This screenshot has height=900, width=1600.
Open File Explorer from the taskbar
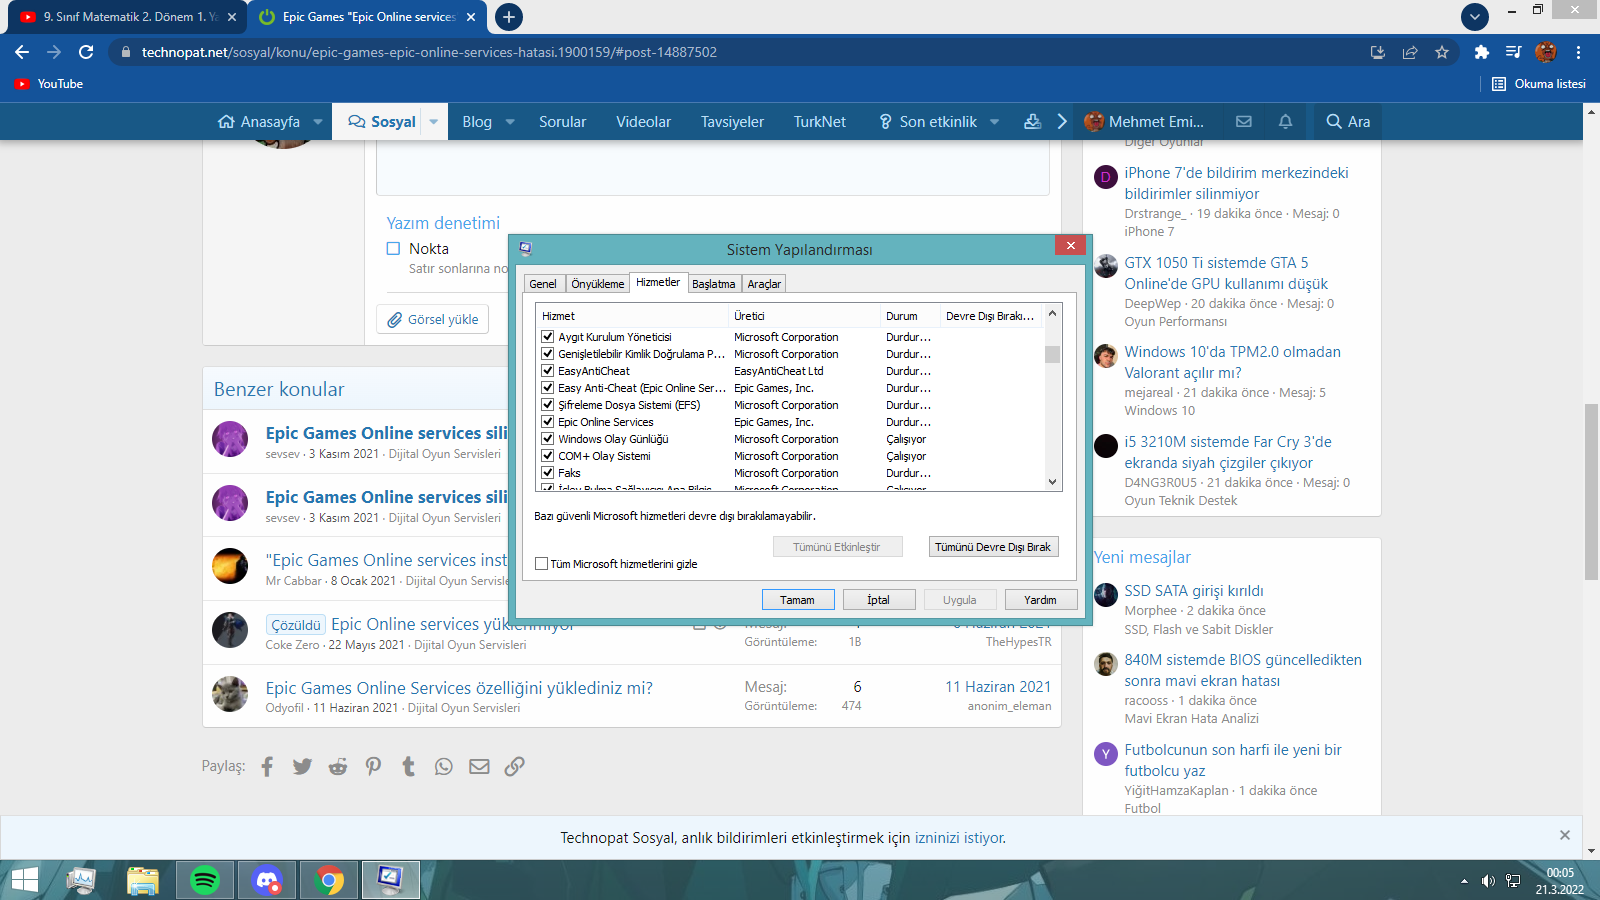[143, 880]
